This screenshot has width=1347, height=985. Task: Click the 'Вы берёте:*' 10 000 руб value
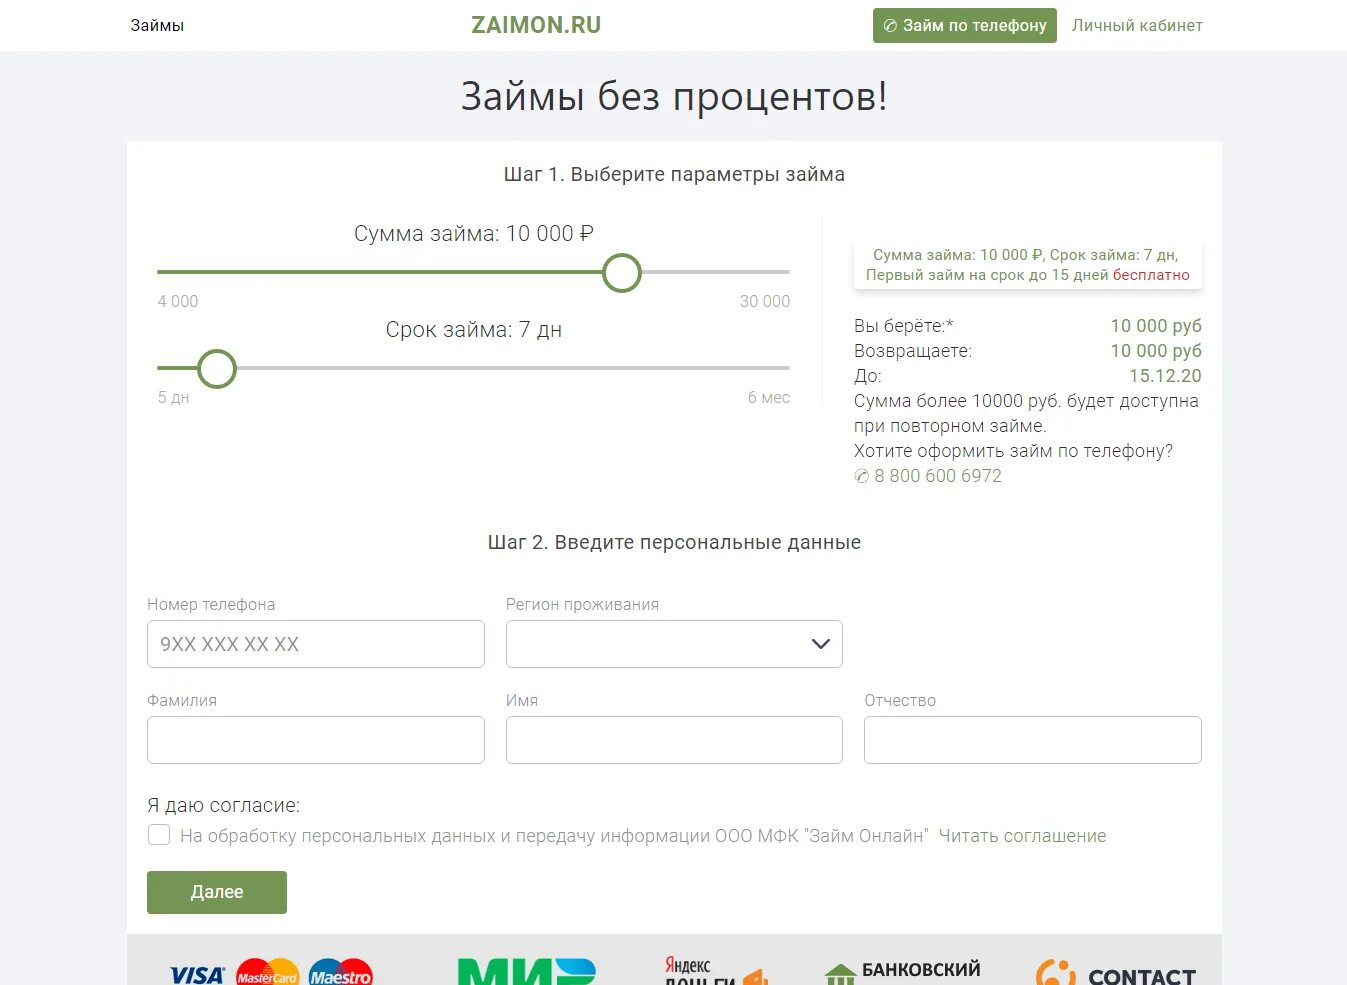[1156, 326]
